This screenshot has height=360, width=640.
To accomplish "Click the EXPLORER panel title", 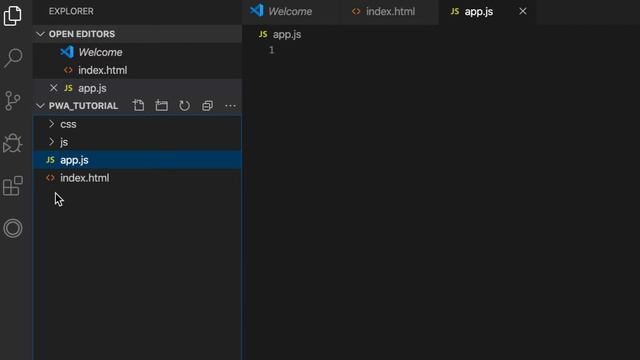I will pyautogui.click(x=71, y=11).
